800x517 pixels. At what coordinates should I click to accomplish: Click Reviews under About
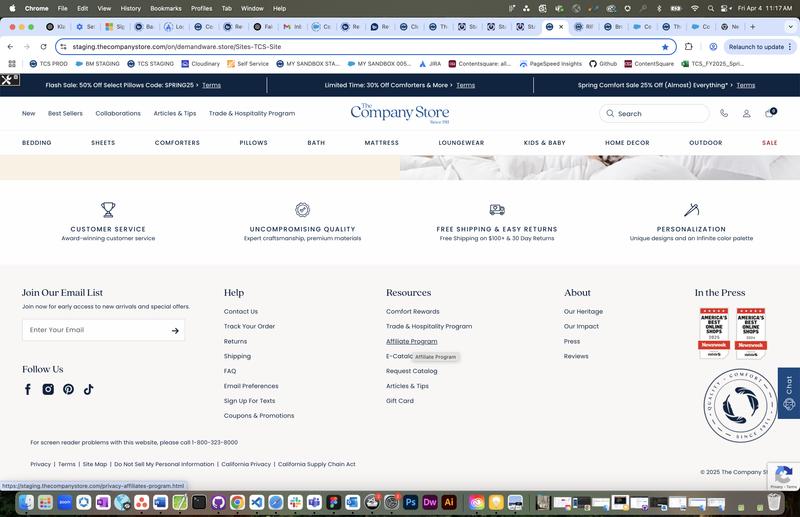tap(576, 356)
